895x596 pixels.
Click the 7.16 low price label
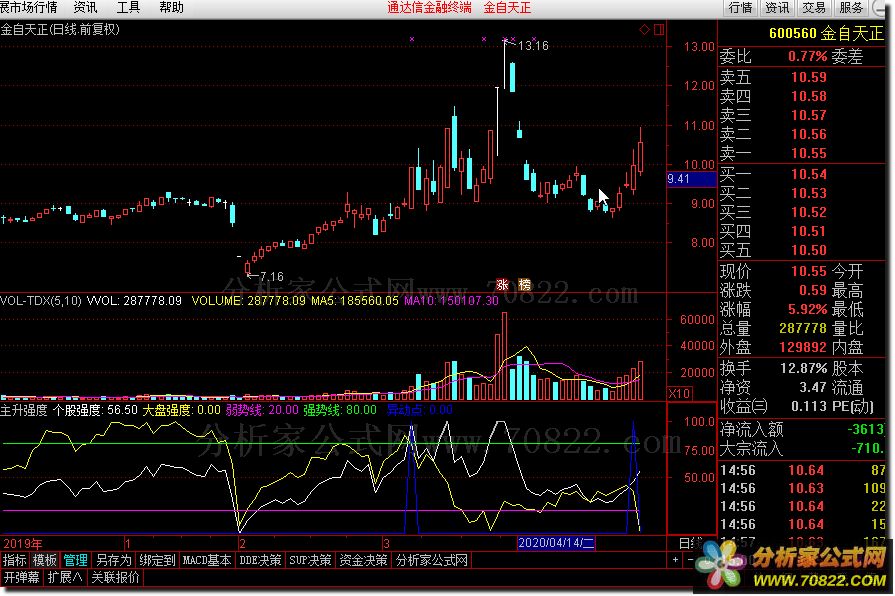(272, 276)
